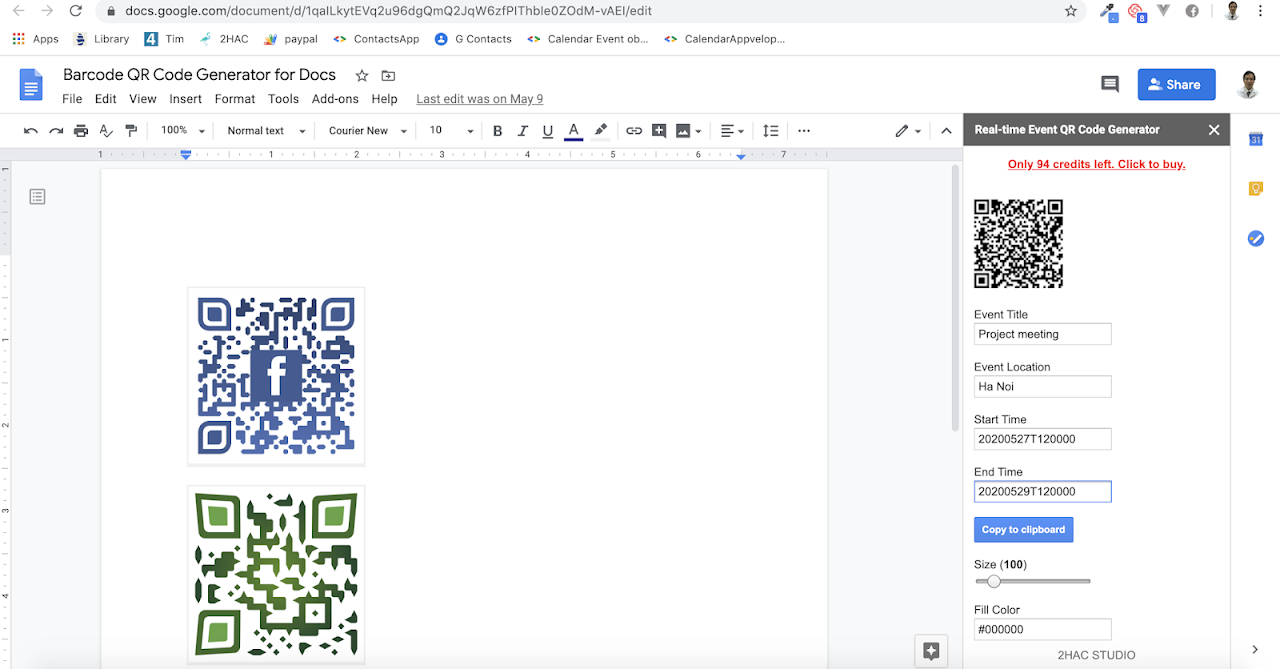Insert a link using chain icon
Viewport: 1280px width, 669px height.
[634, 131]
